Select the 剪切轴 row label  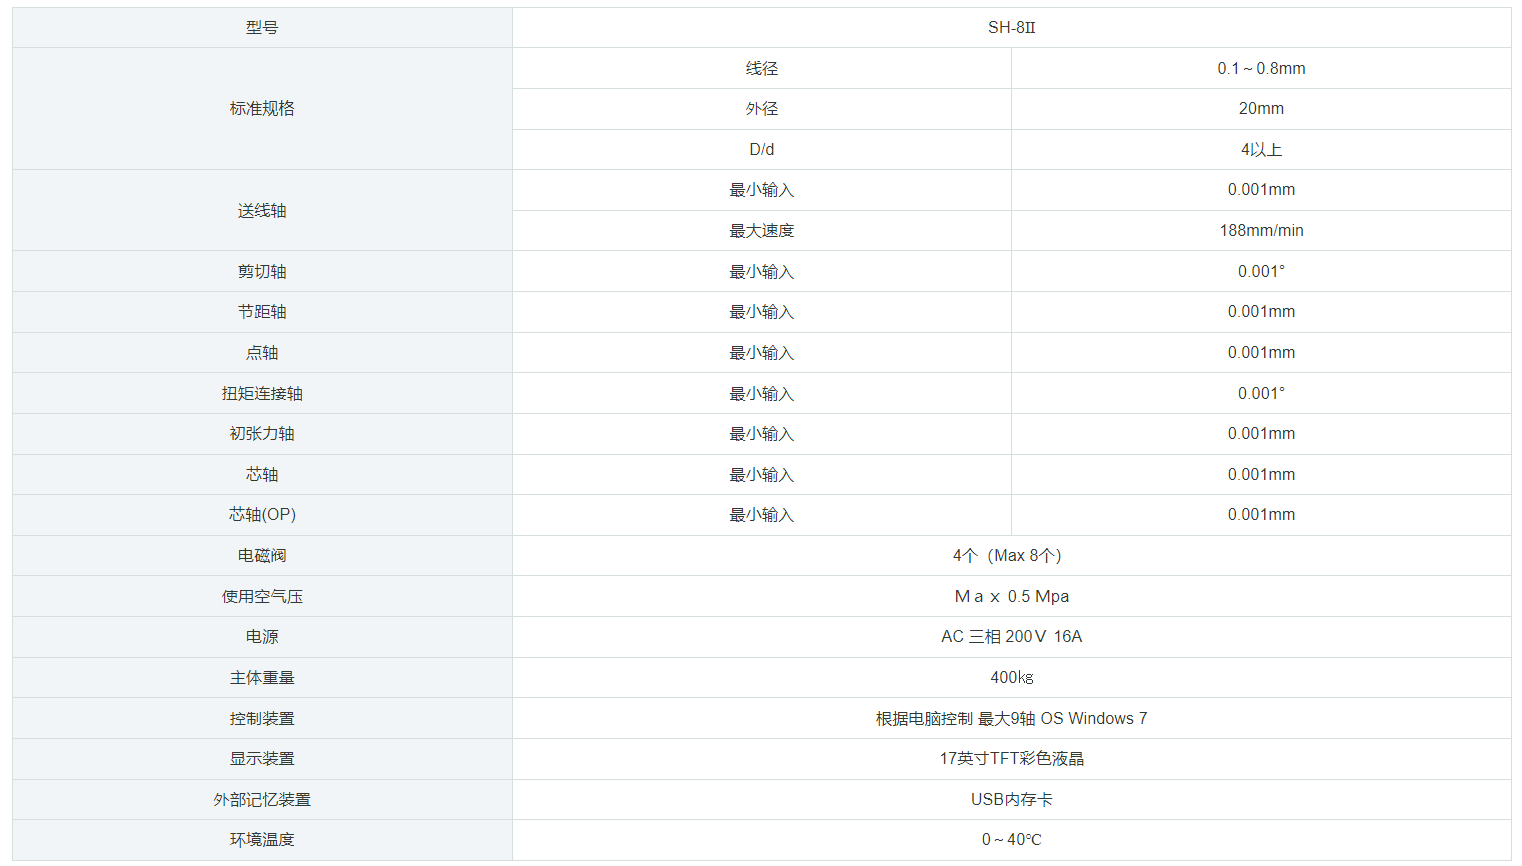point(262,272)
